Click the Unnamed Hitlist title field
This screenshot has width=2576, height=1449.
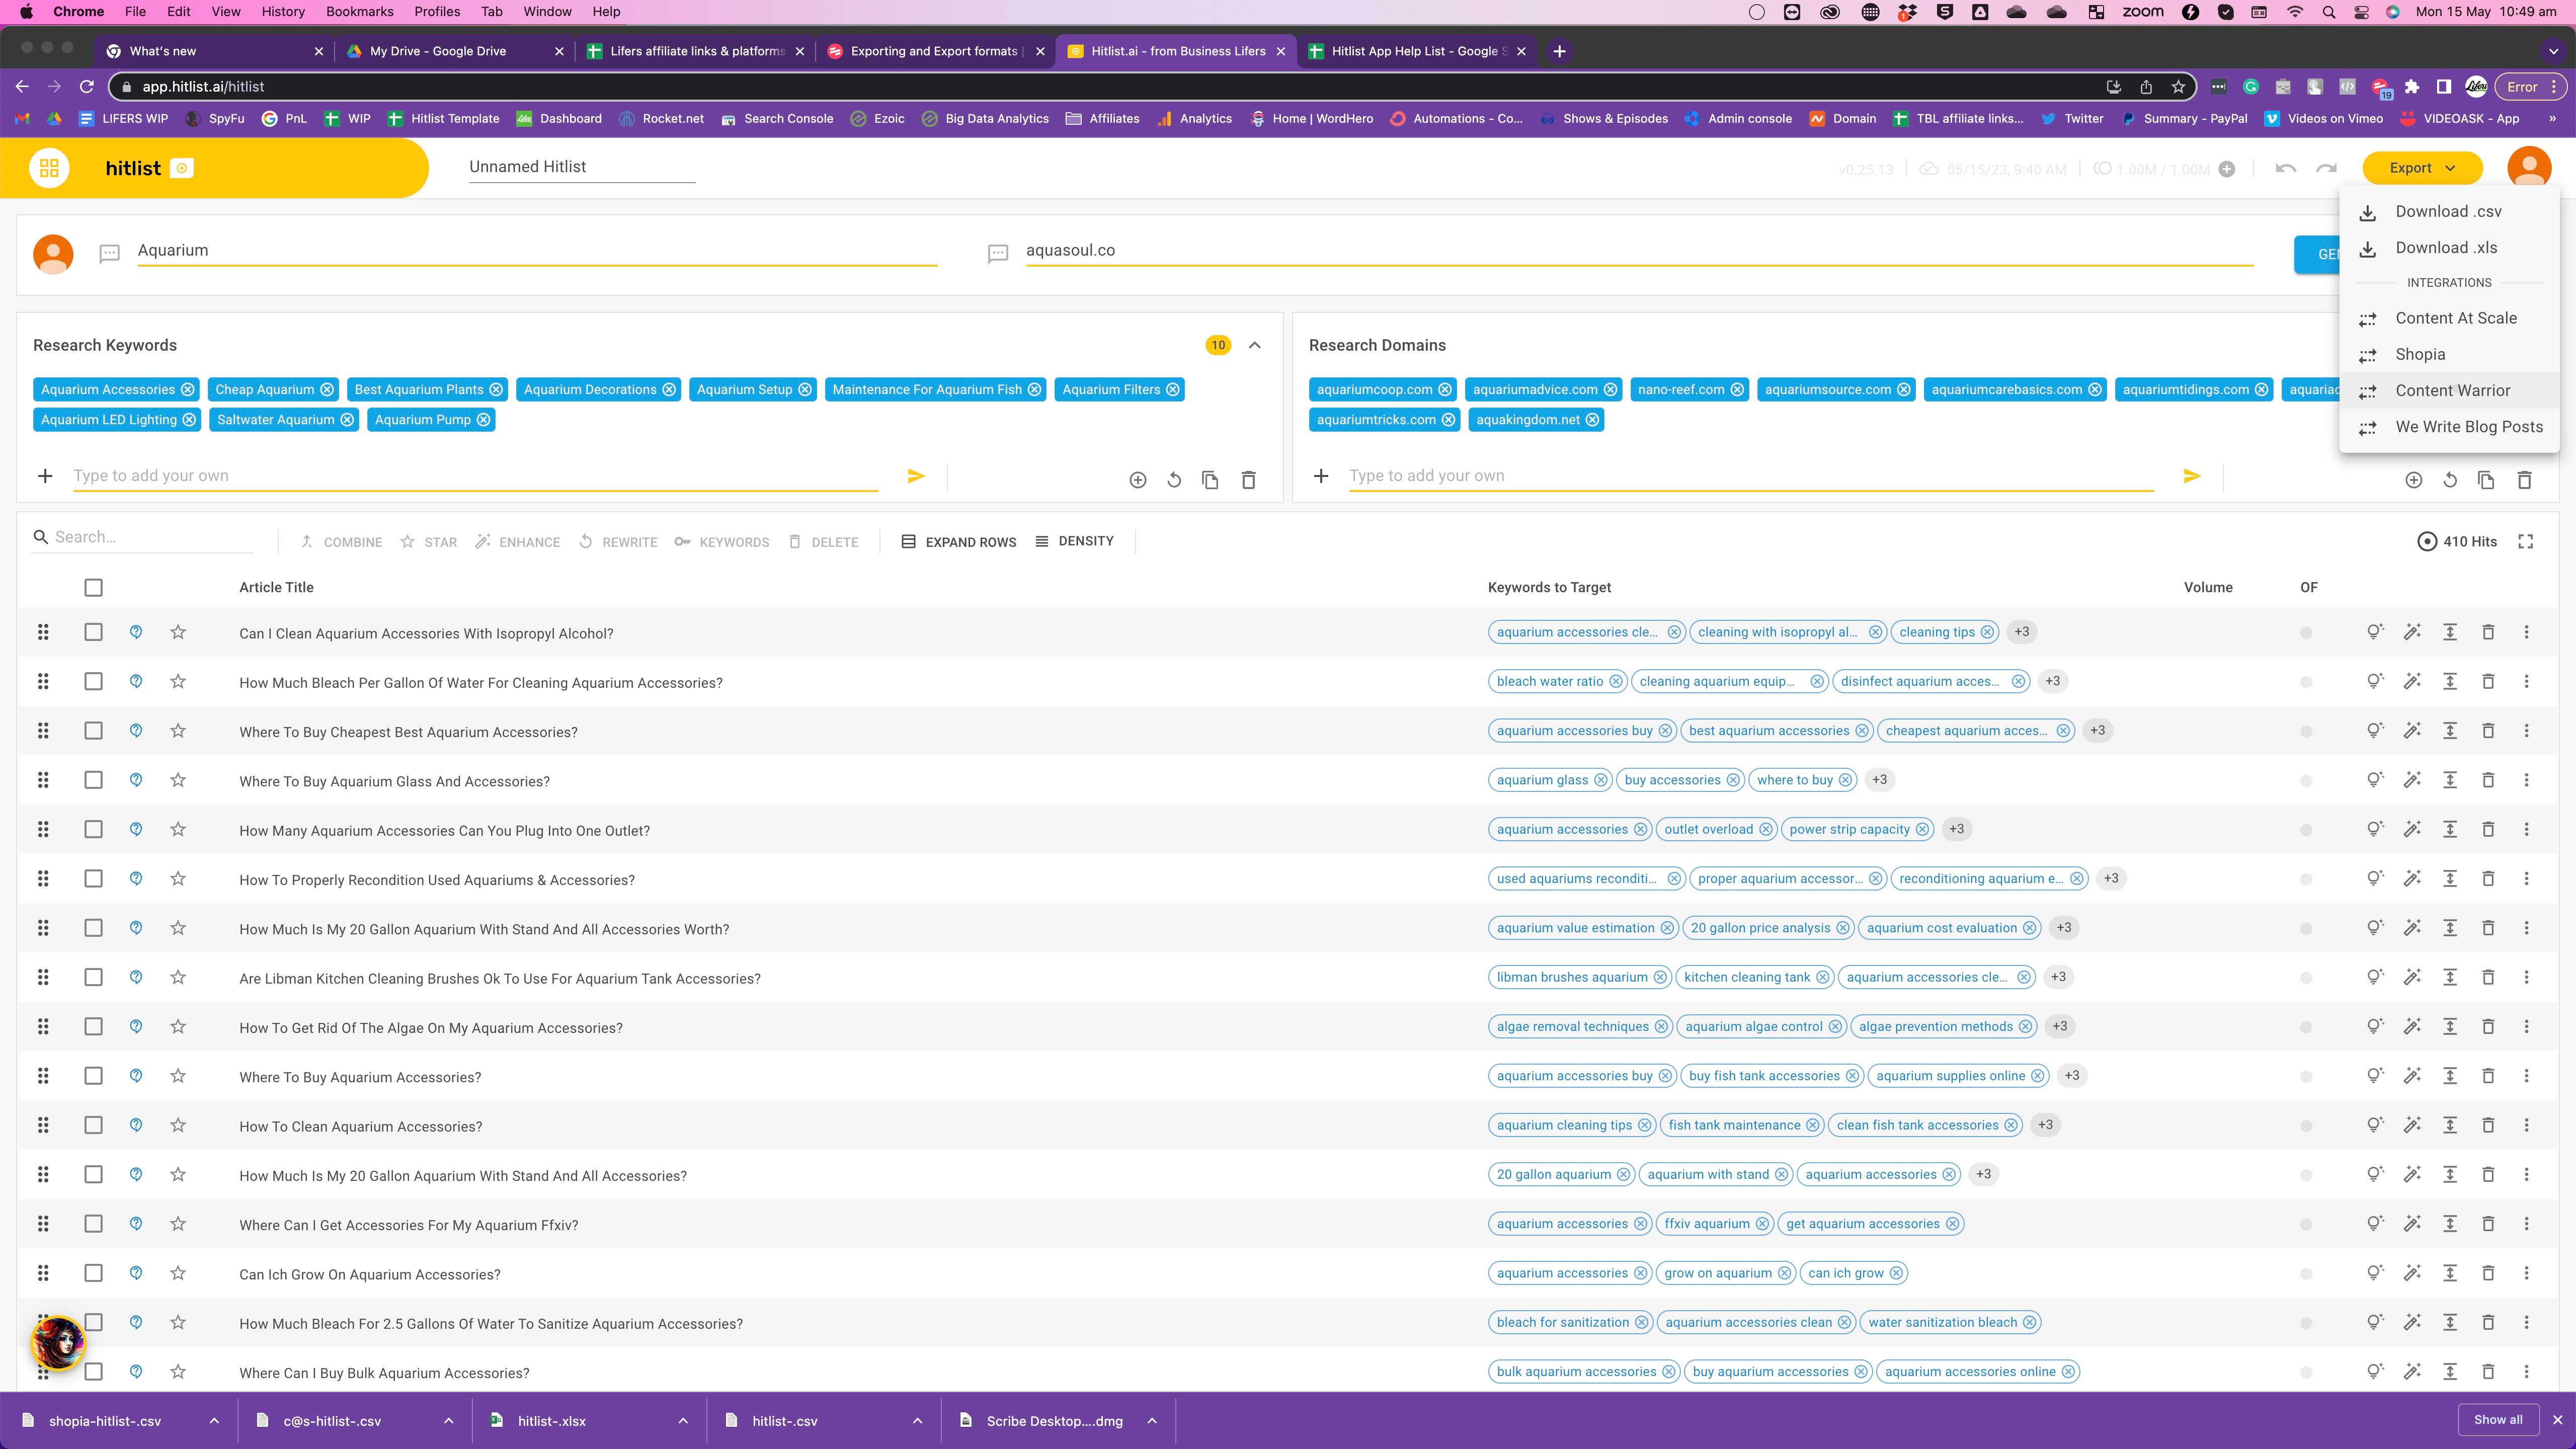point(581,167)
